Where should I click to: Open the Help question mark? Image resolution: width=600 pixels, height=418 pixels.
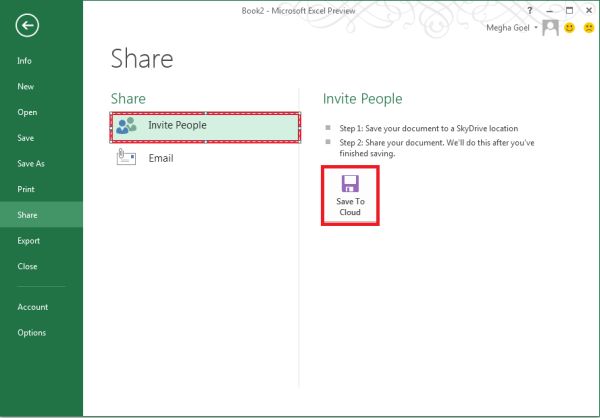point(530,10)
